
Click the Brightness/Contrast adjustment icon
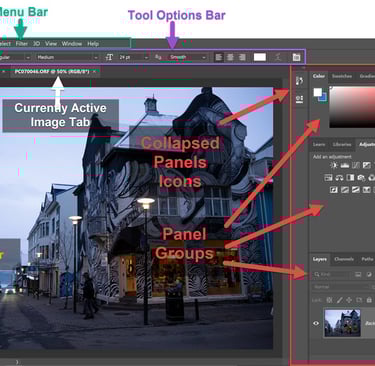pos(334,165)
